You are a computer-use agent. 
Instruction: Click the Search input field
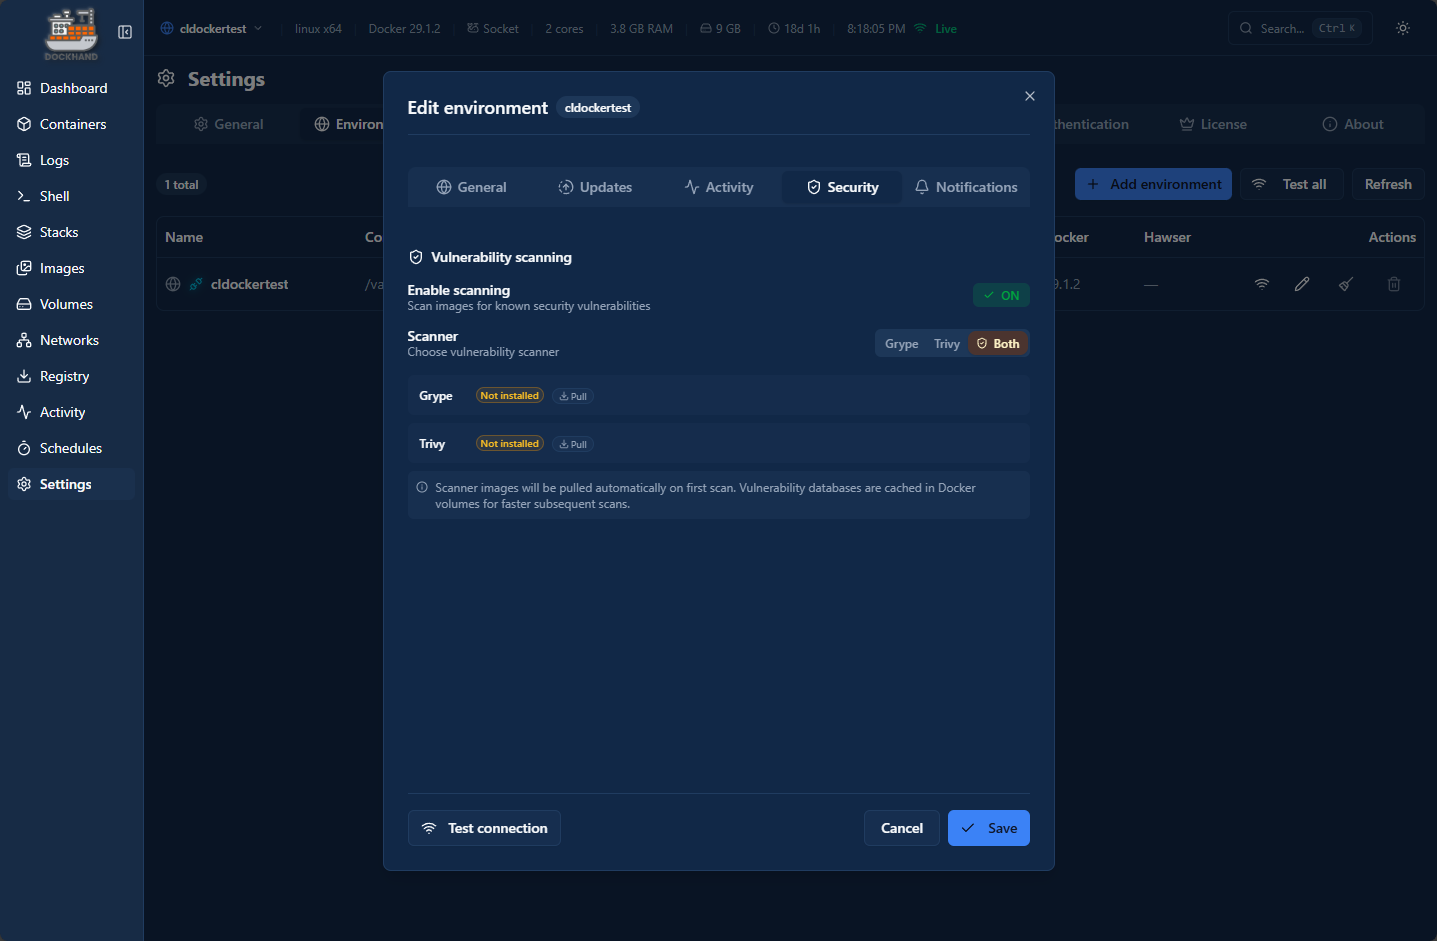pyautogui.click(x=1290, y=28)
